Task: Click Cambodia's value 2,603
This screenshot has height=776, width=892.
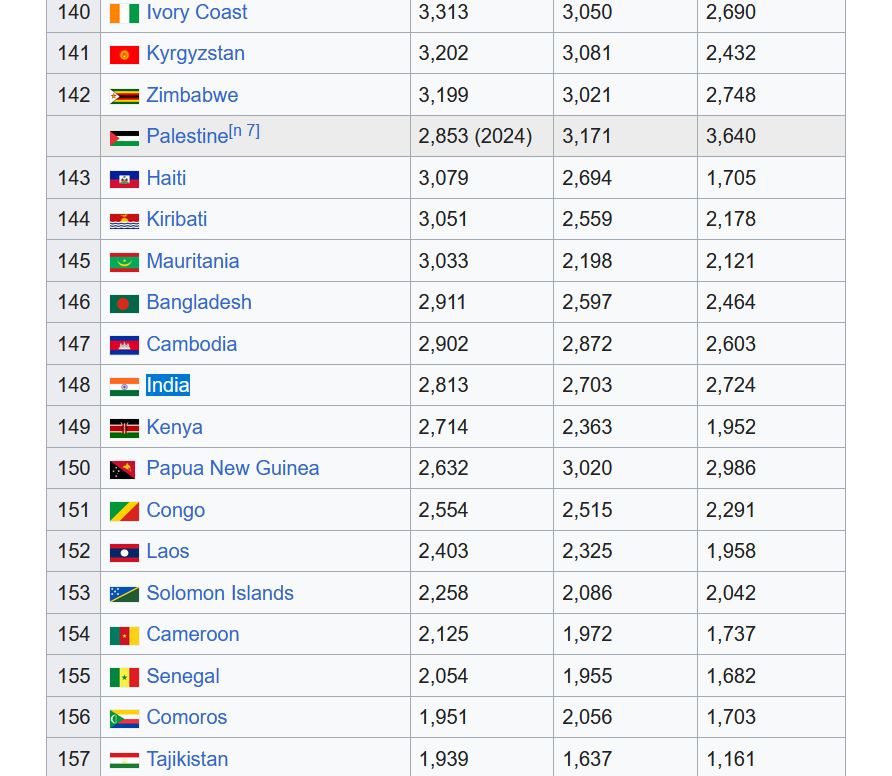Action: [x=731, y=344]
